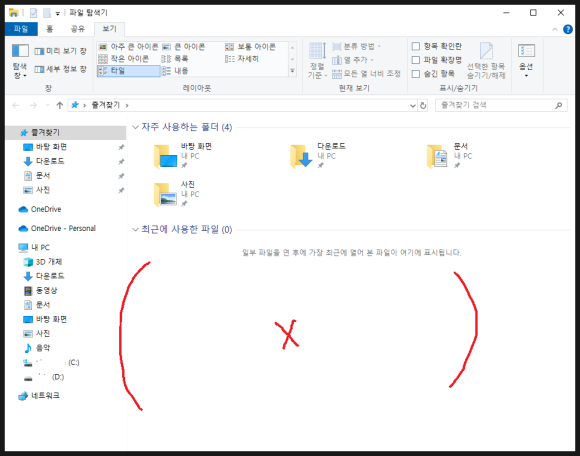Refresh the current folder view
Viewport: 580px width, 456px height.
tap(423, 106)
